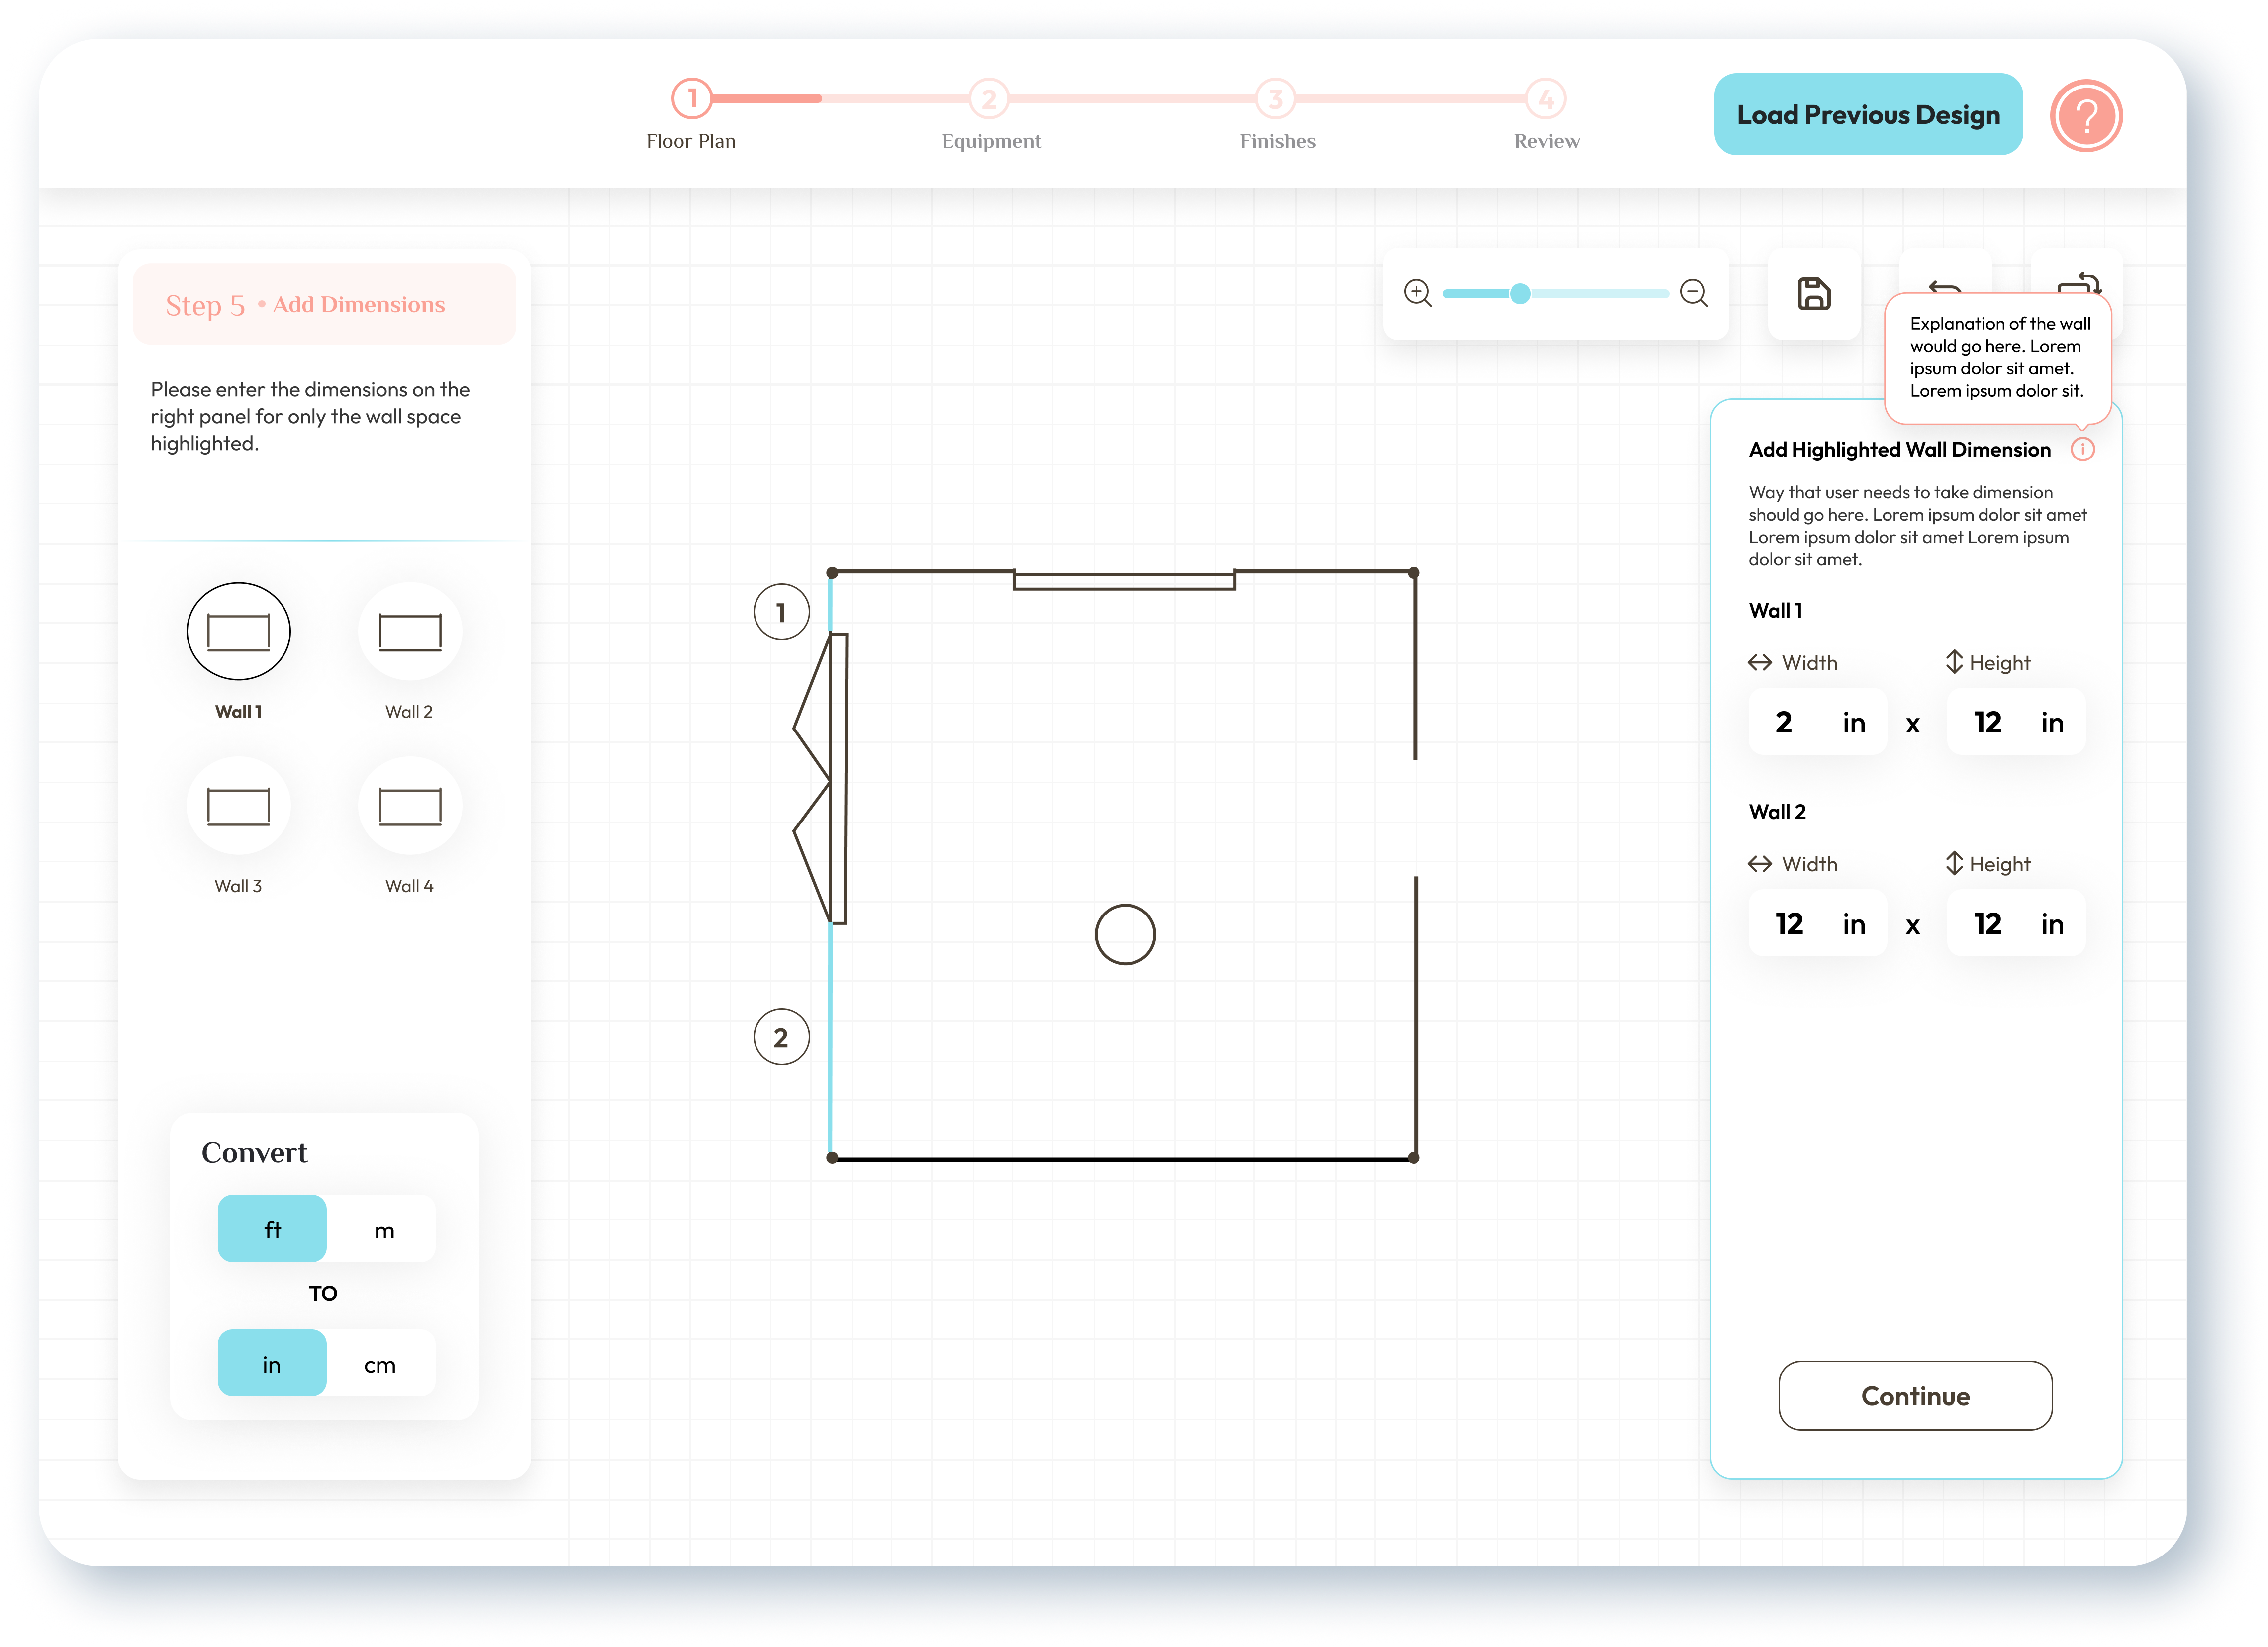Select the Wall 2 thumbnail icon
The width and height of the screenshot is (2268, 1647).
(410, 632)
